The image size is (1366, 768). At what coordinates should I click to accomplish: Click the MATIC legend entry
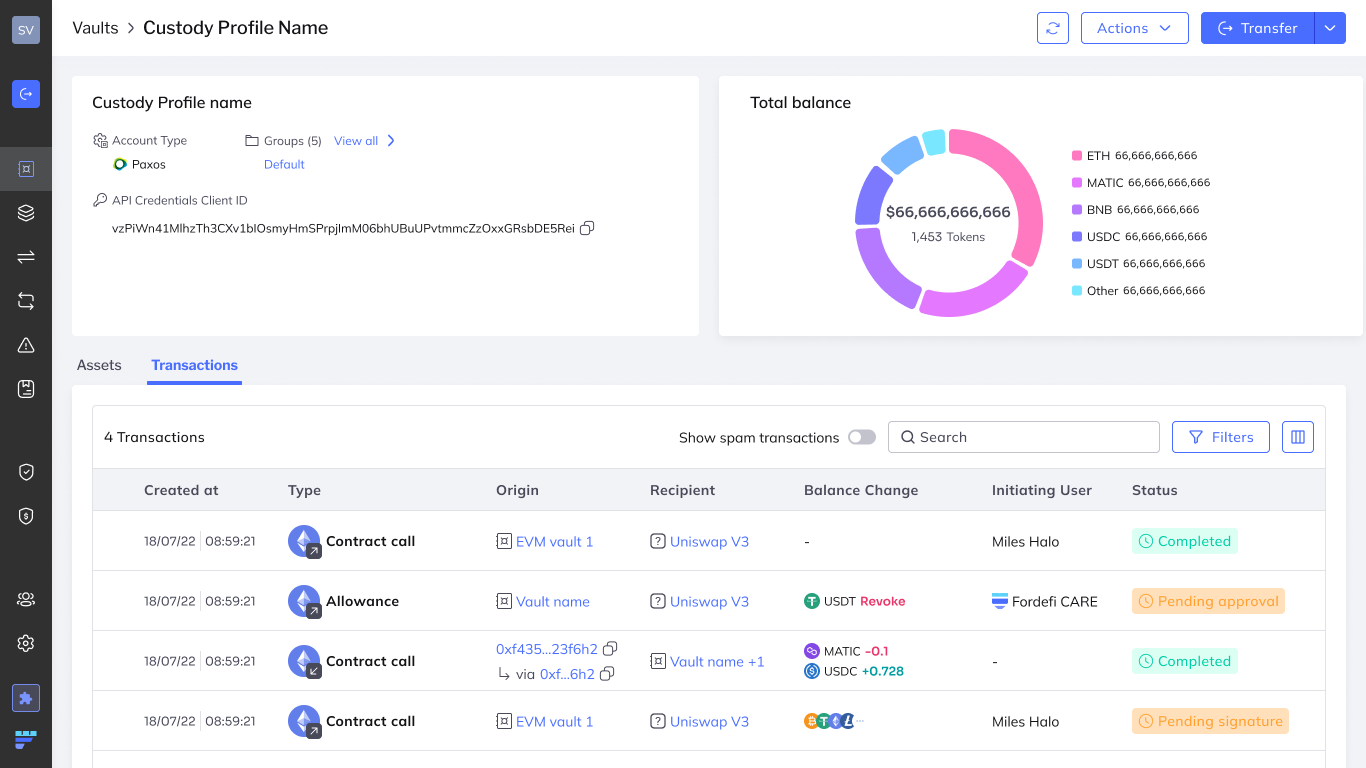tap(1141, 183)
